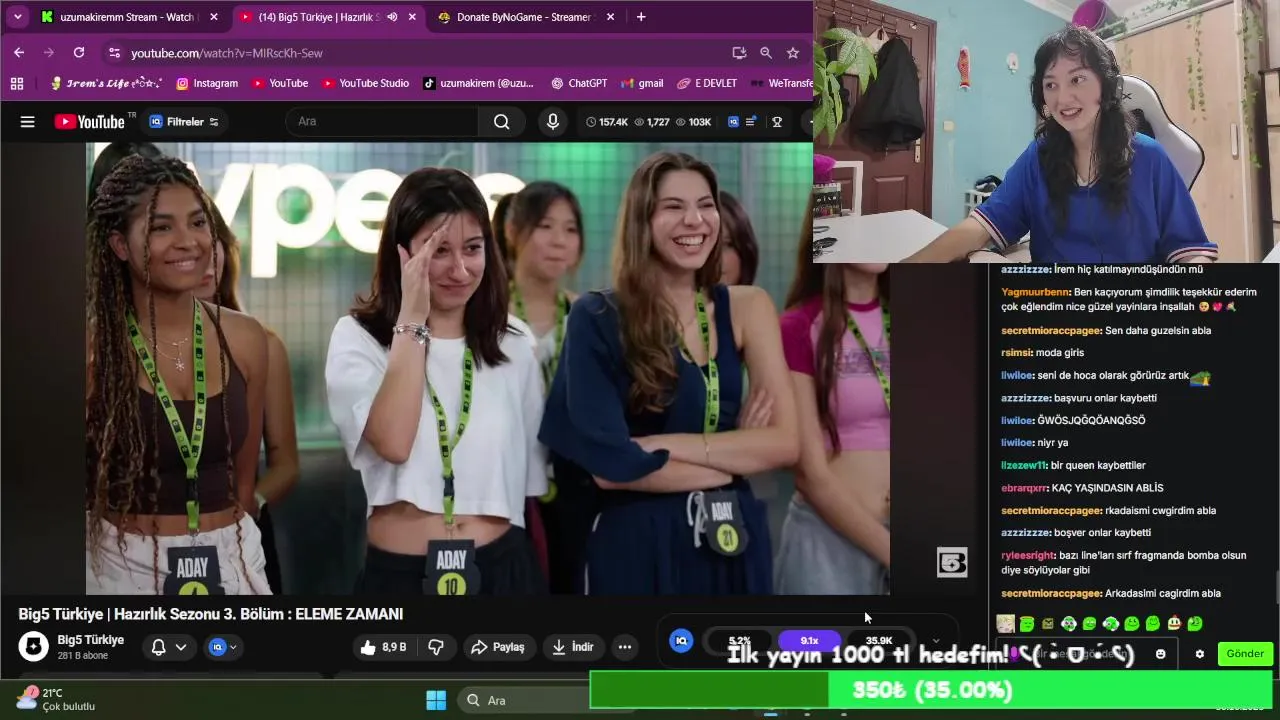
Task: Expand the IQ dropdown next to the bell
Action: coord(223,647)
